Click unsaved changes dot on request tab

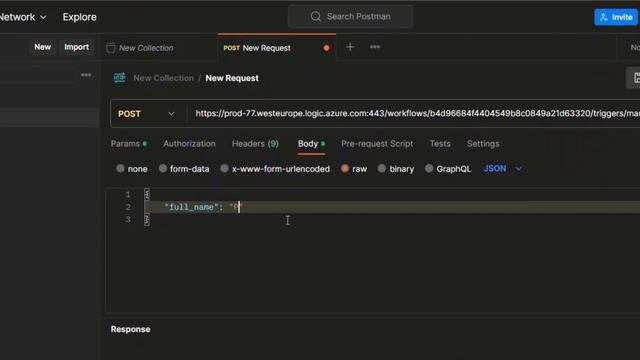[x=326, y=48]
